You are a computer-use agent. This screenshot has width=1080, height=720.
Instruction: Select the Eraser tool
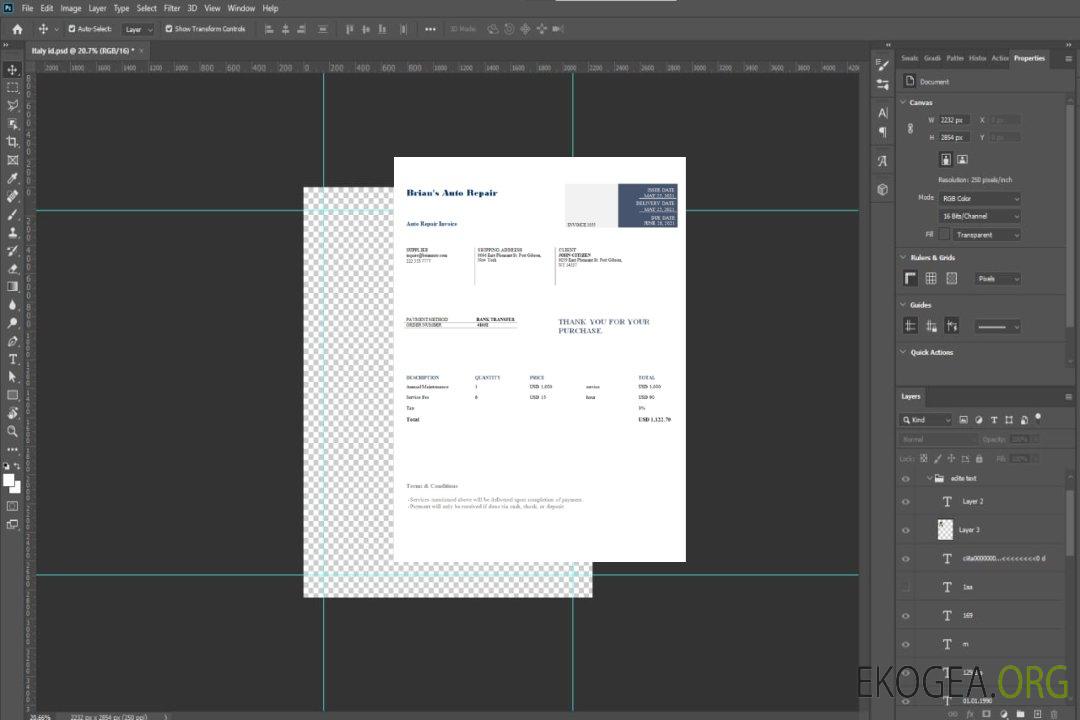12,269
